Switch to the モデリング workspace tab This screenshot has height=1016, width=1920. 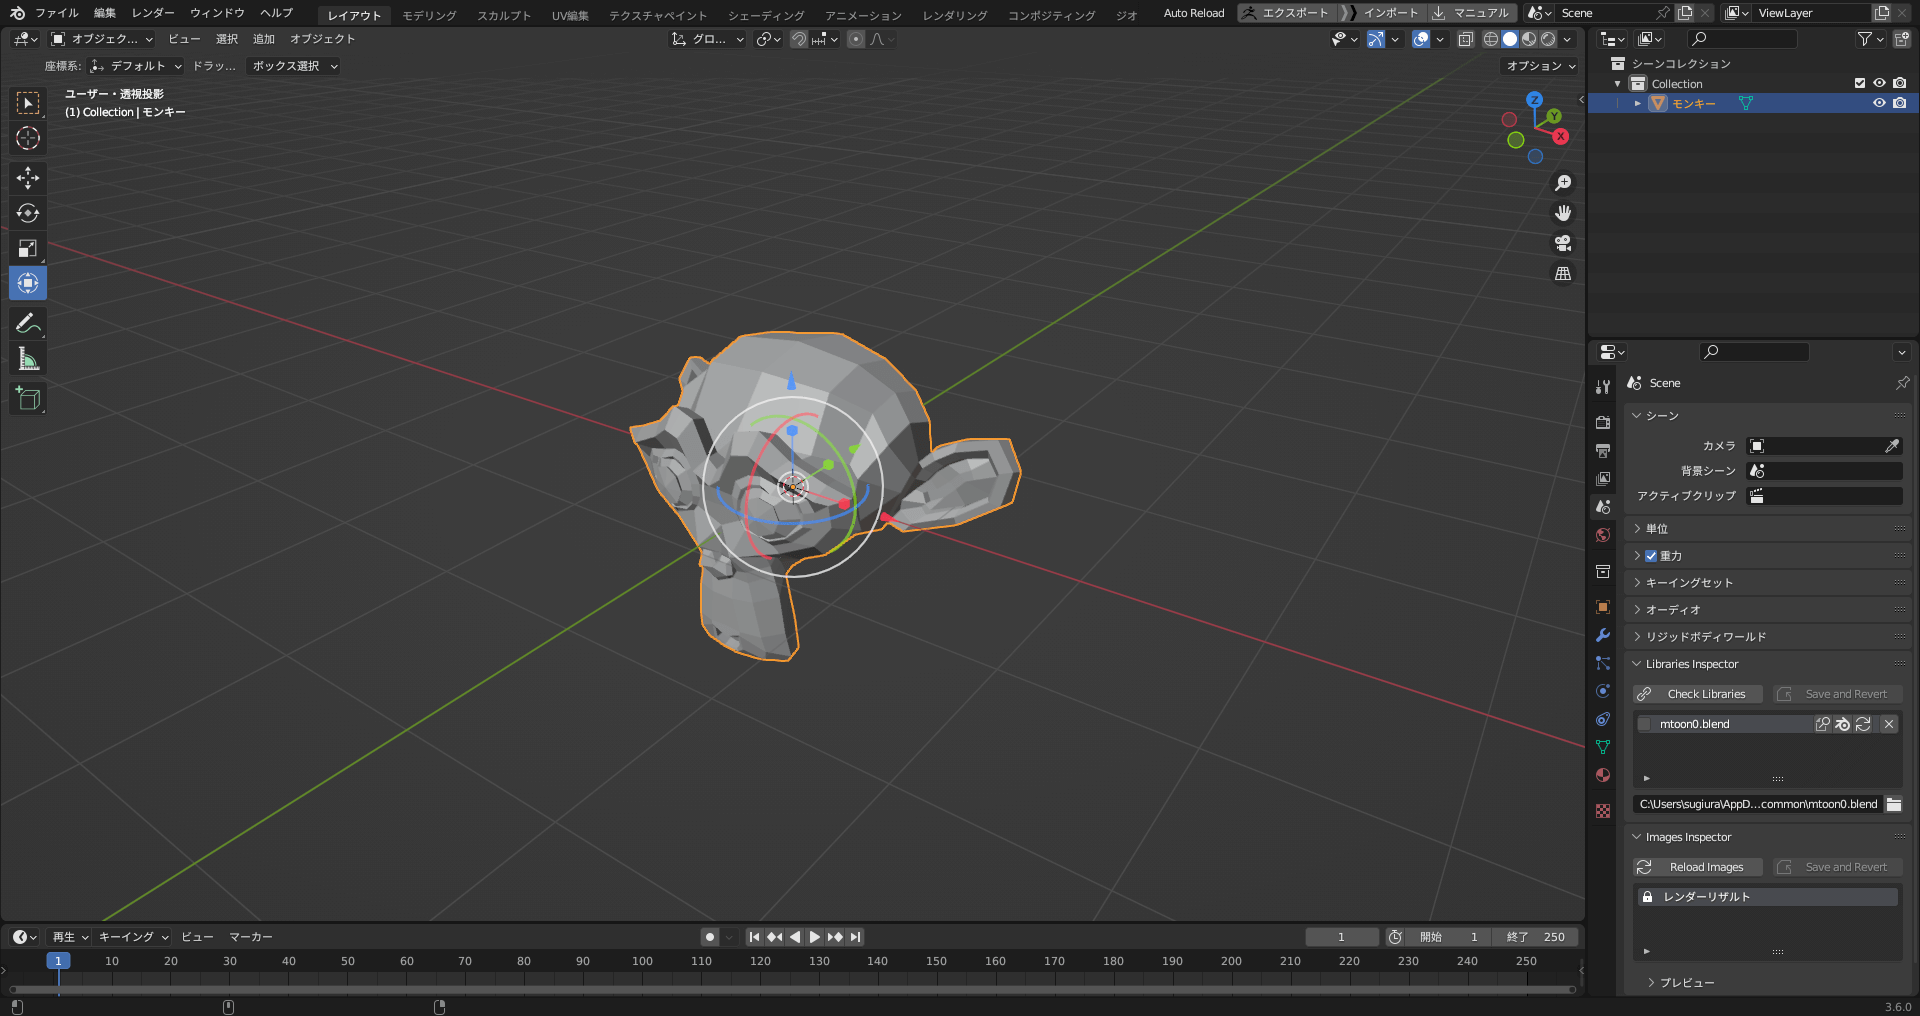point(429,15)
